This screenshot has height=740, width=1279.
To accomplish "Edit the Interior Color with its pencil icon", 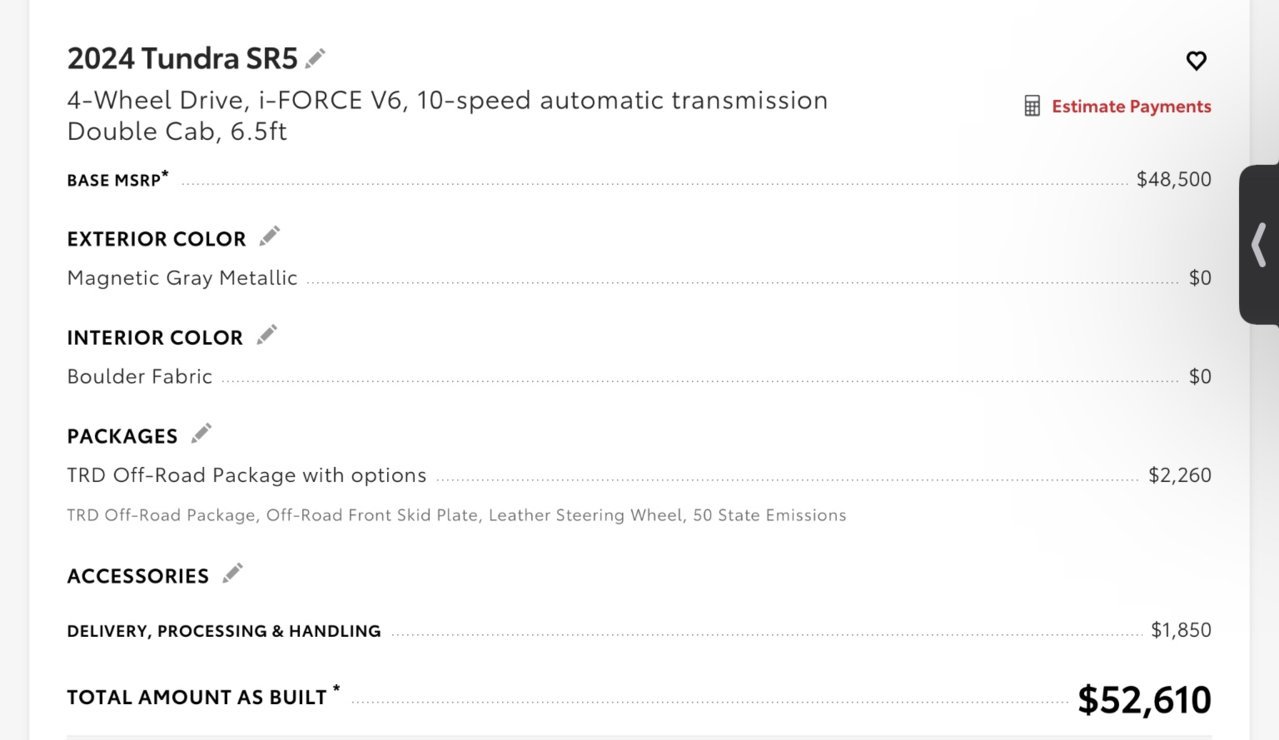I will tap(266, 335).
